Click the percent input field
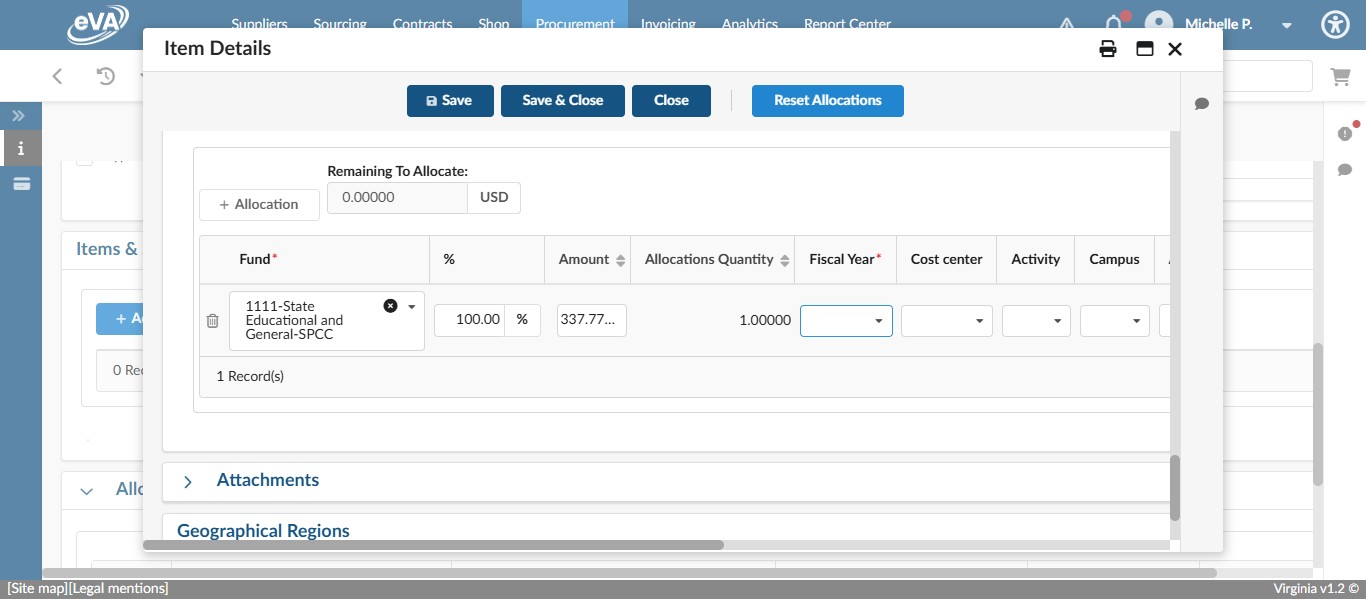 click(469, 320)
